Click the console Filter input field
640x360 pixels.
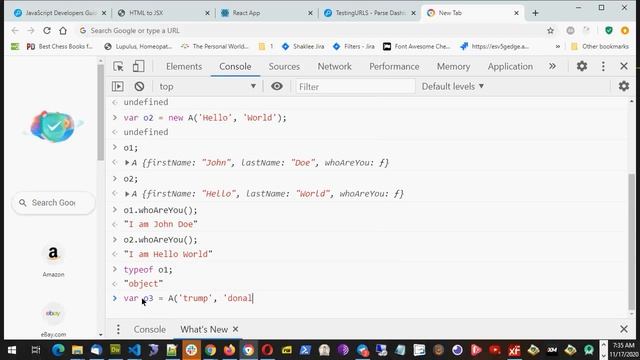coord(354,86)
